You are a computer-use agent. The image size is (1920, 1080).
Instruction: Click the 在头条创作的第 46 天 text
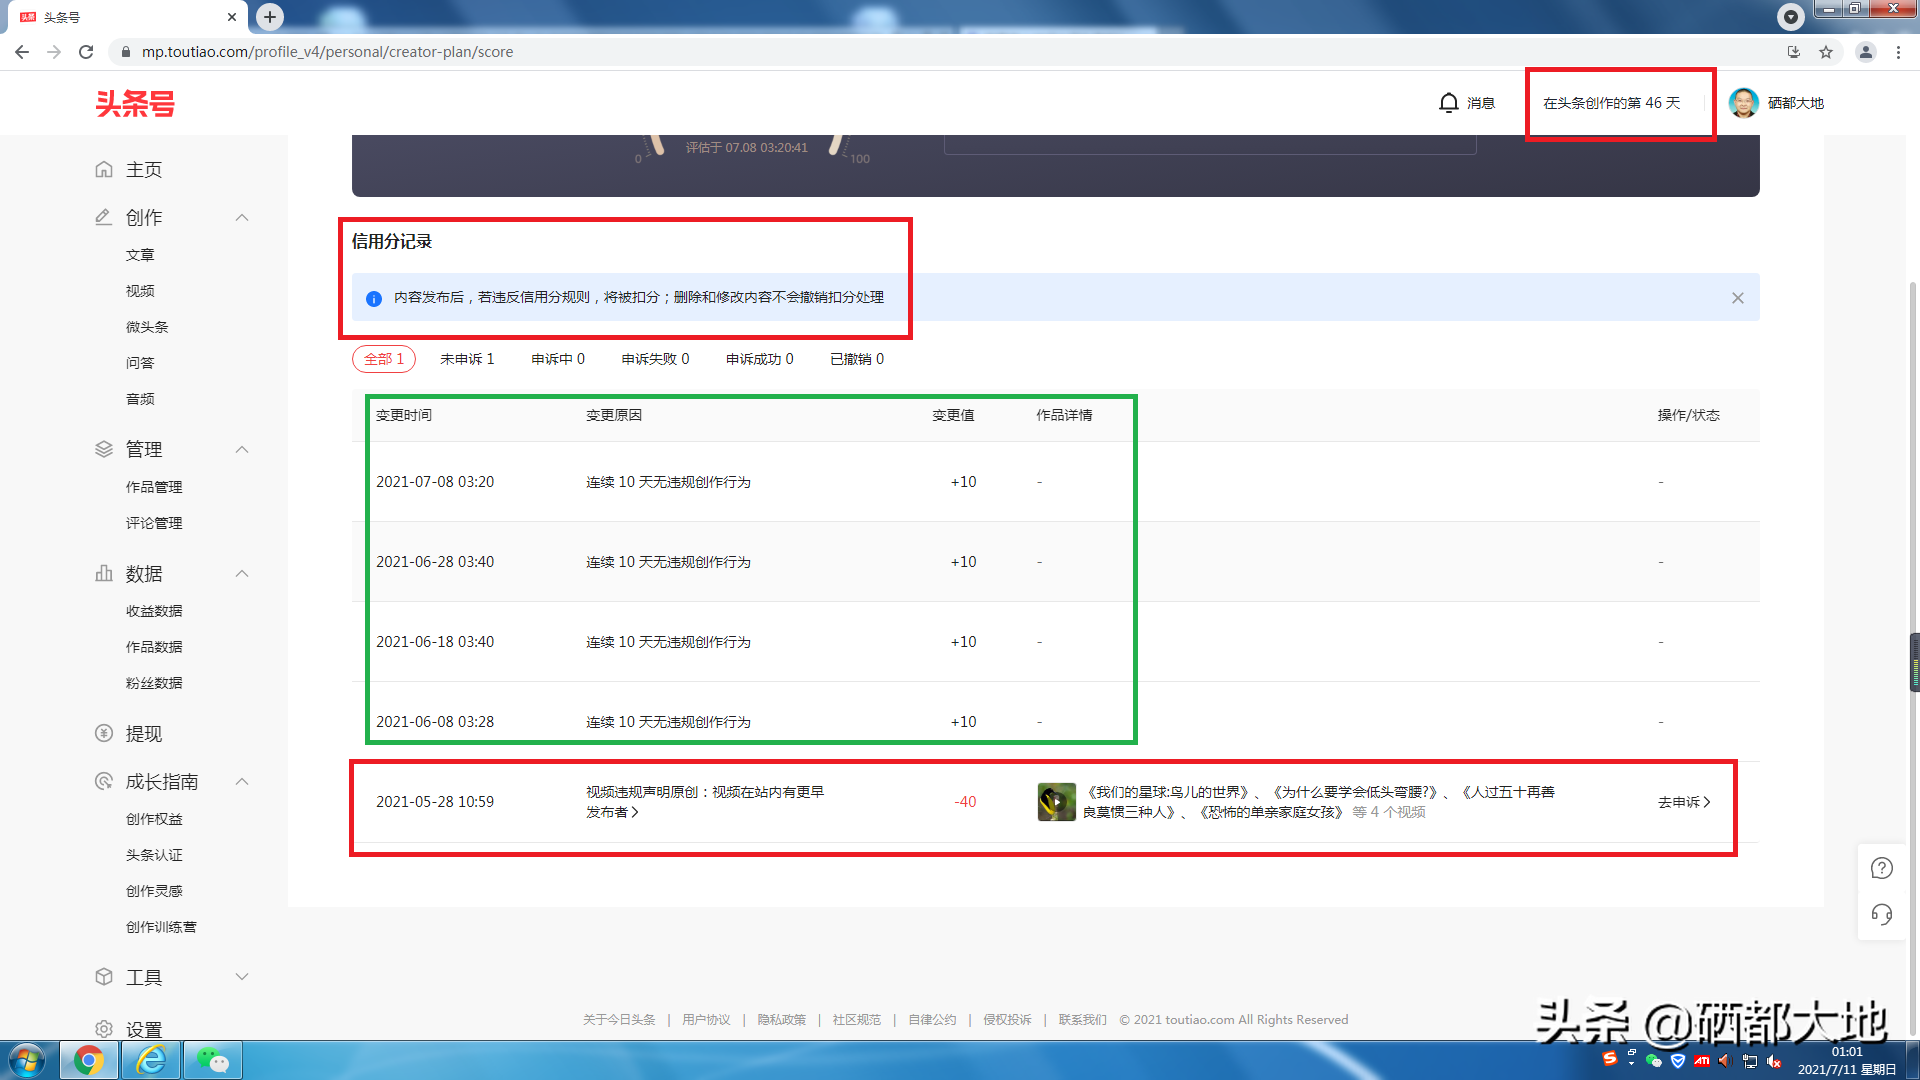point(1611,103)
